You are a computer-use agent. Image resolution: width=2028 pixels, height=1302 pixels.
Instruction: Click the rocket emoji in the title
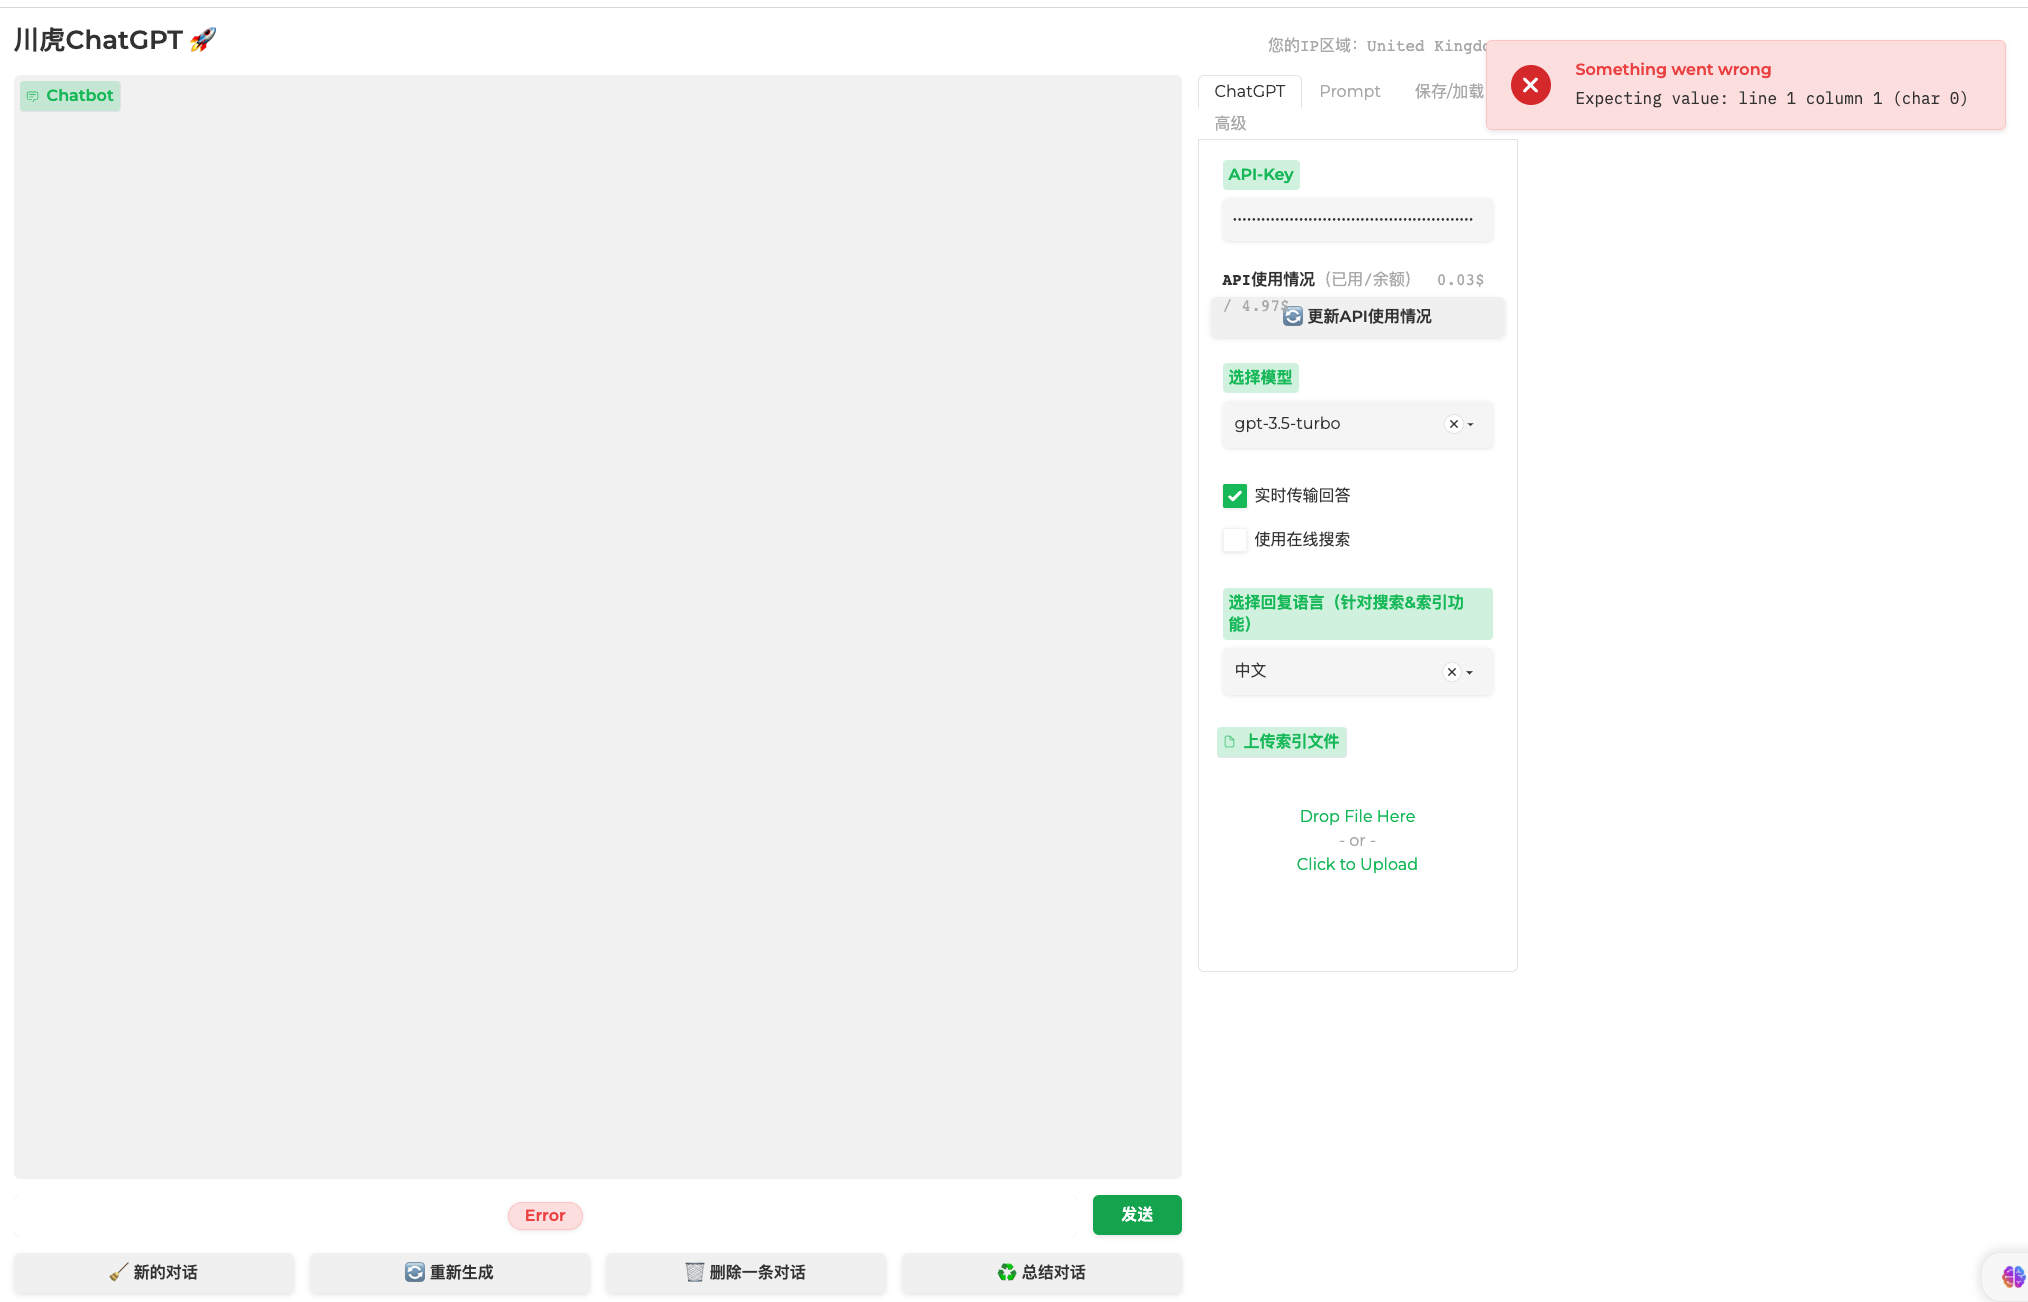tap(203, 40)
